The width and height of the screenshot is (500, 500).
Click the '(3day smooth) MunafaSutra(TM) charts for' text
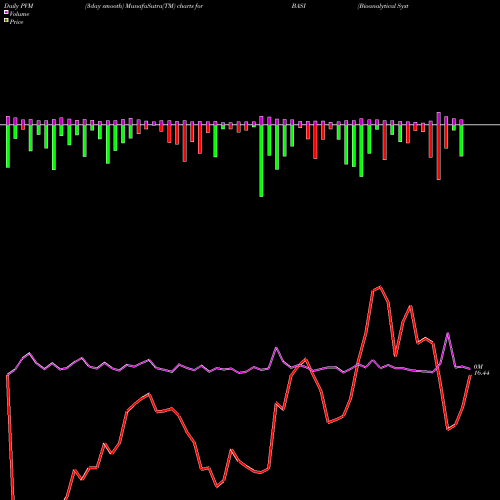pyautogui.click(x=144, y=6)
